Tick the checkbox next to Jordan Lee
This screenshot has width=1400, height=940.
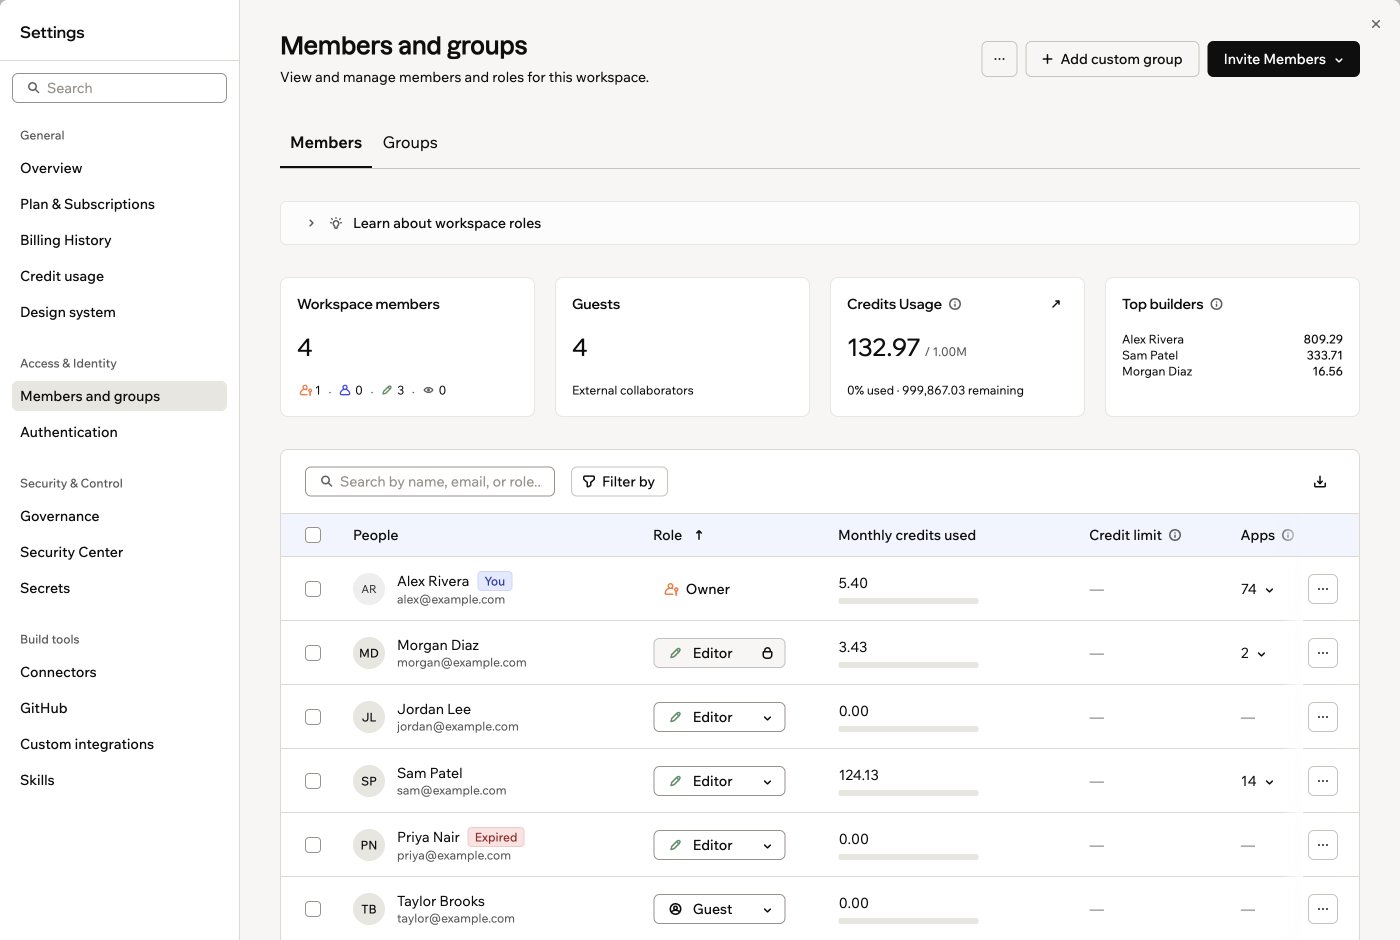(x=313, y=717)
